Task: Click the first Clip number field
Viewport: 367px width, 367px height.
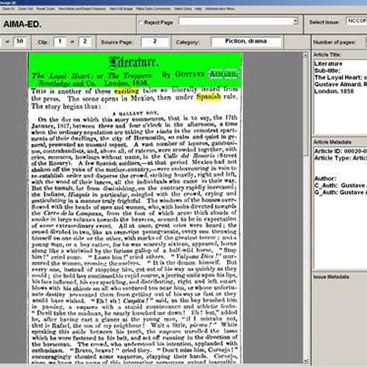Action: coord(60,42)
